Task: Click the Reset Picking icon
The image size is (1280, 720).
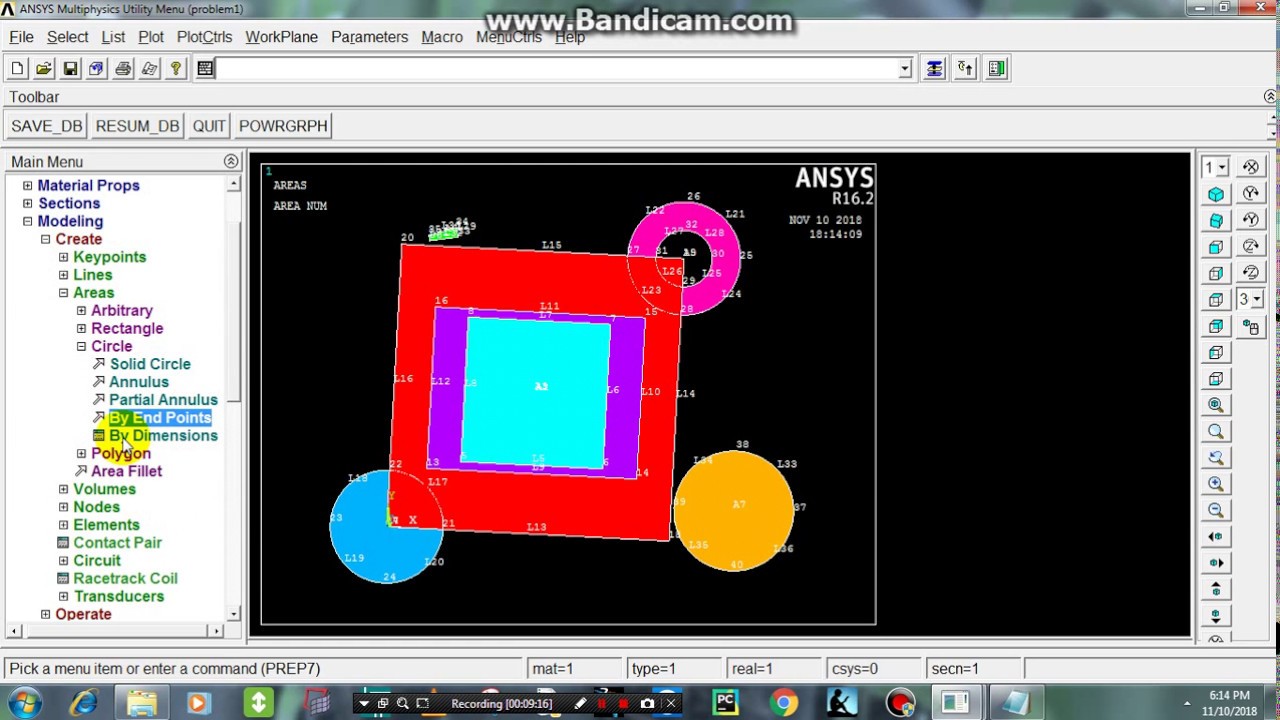Action: [x=965, y=68]
